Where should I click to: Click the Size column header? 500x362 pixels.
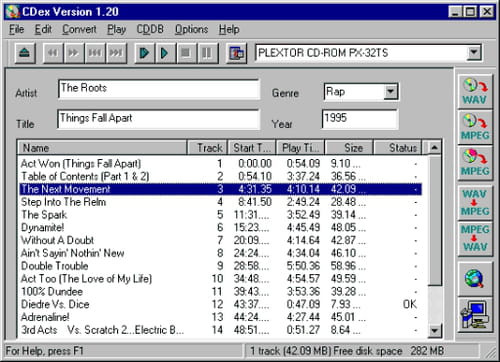click(349, 148)
